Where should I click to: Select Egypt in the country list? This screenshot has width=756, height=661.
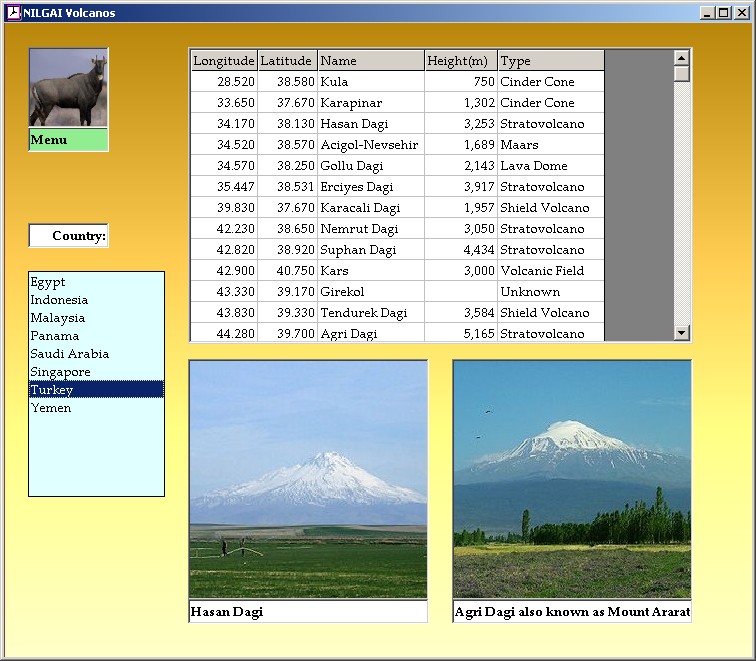click(48, 282)
